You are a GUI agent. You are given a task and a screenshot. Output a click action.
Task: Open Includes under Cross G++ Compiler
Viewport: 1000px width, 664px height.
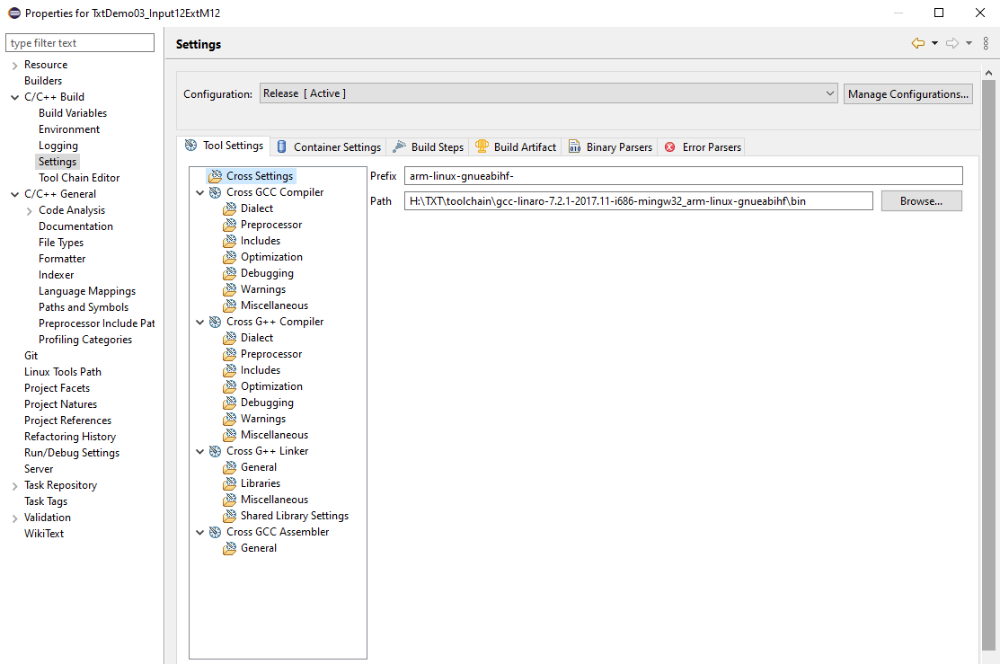(x=260, y=370)
